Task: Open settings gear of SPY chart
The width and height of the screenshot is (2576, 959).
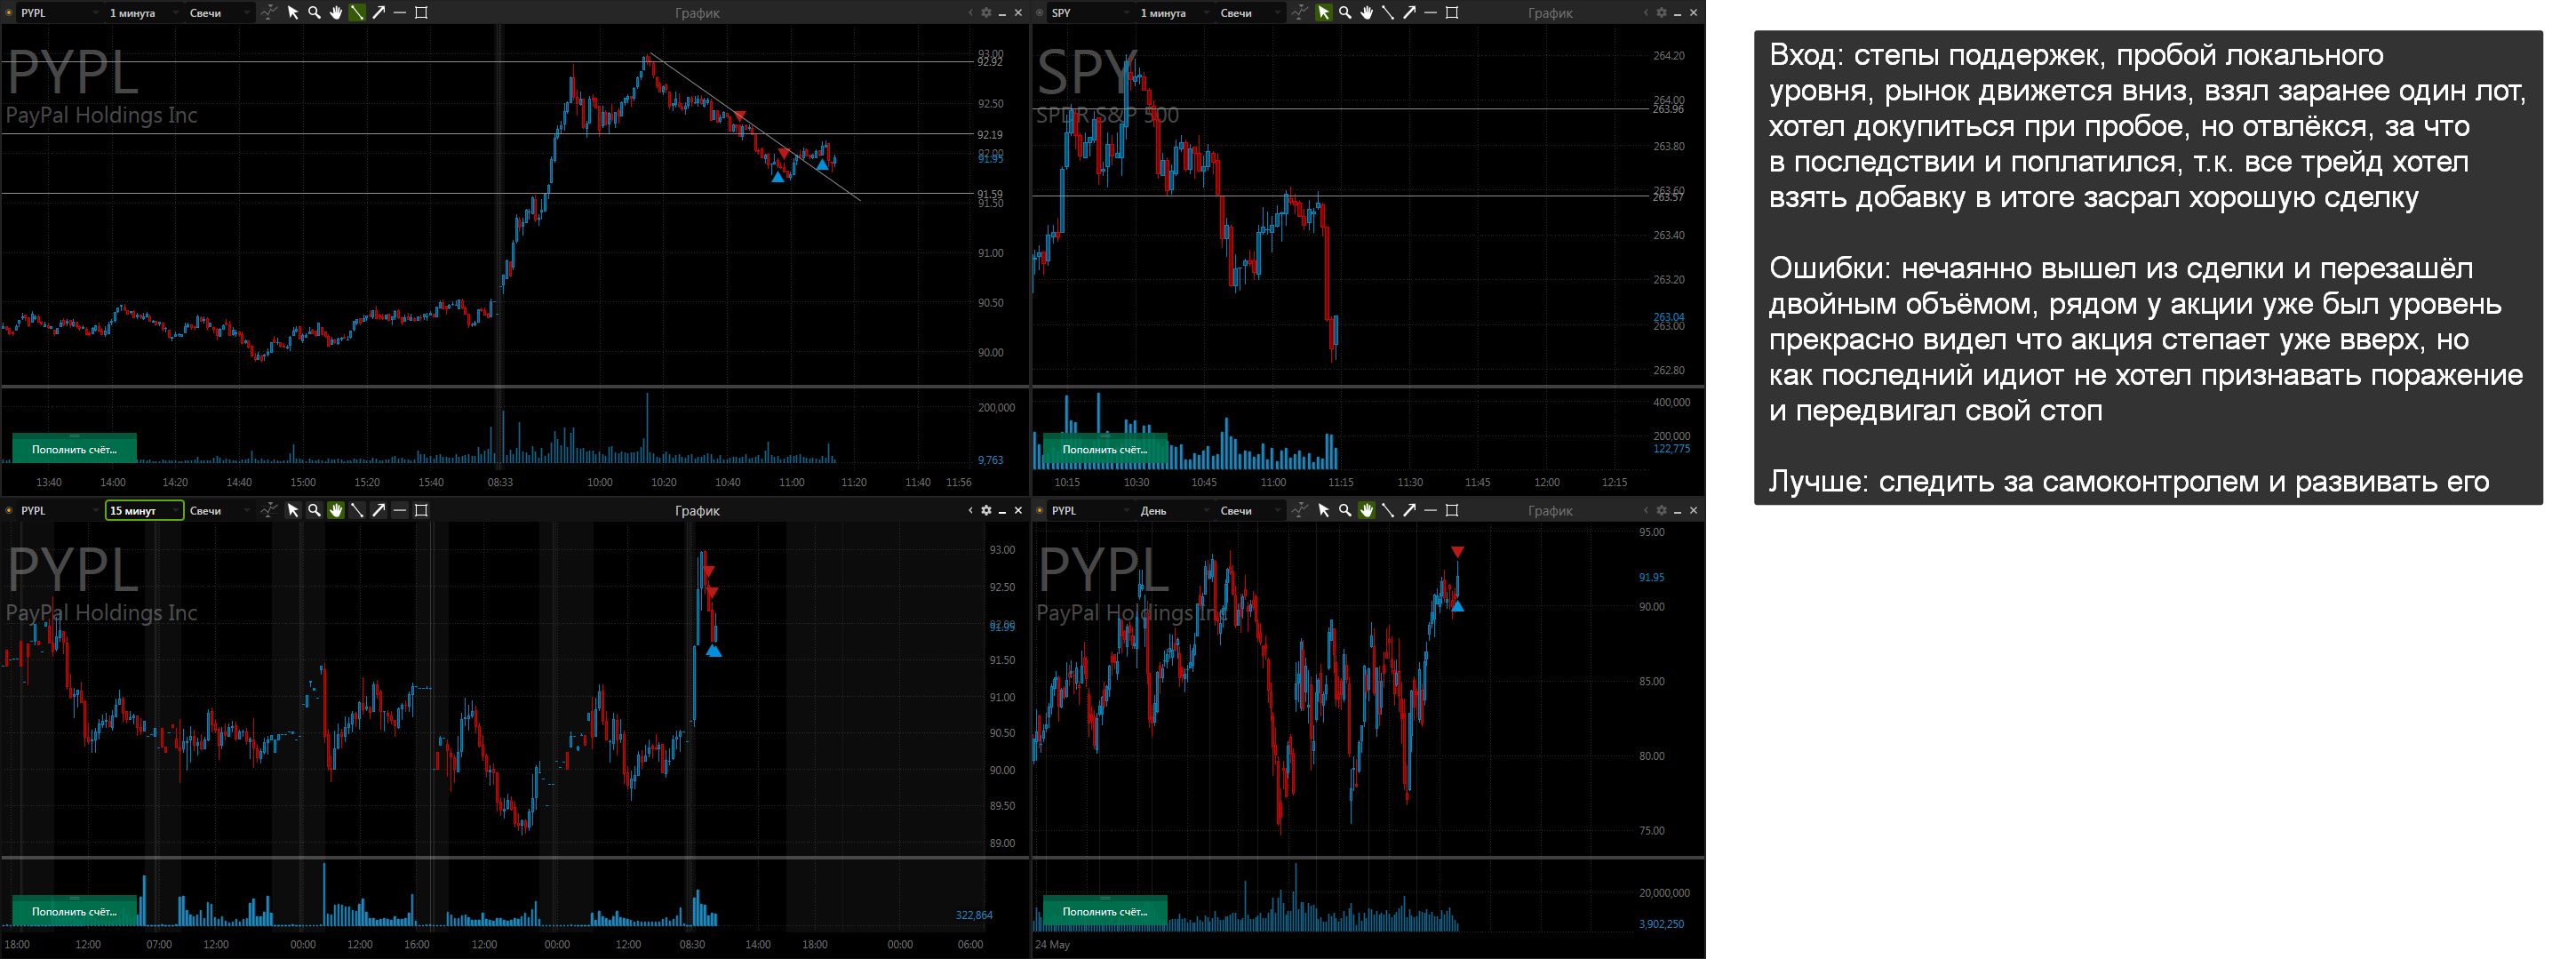Action: [1661, 12]
